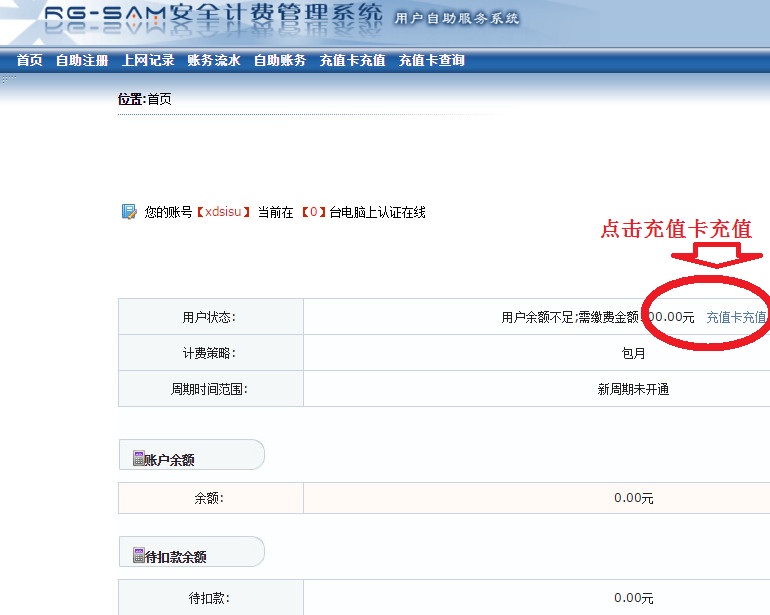Open the 充值卡查询 menu item
This screenshot has width=770, height=615.
click(x=431, y=61)
